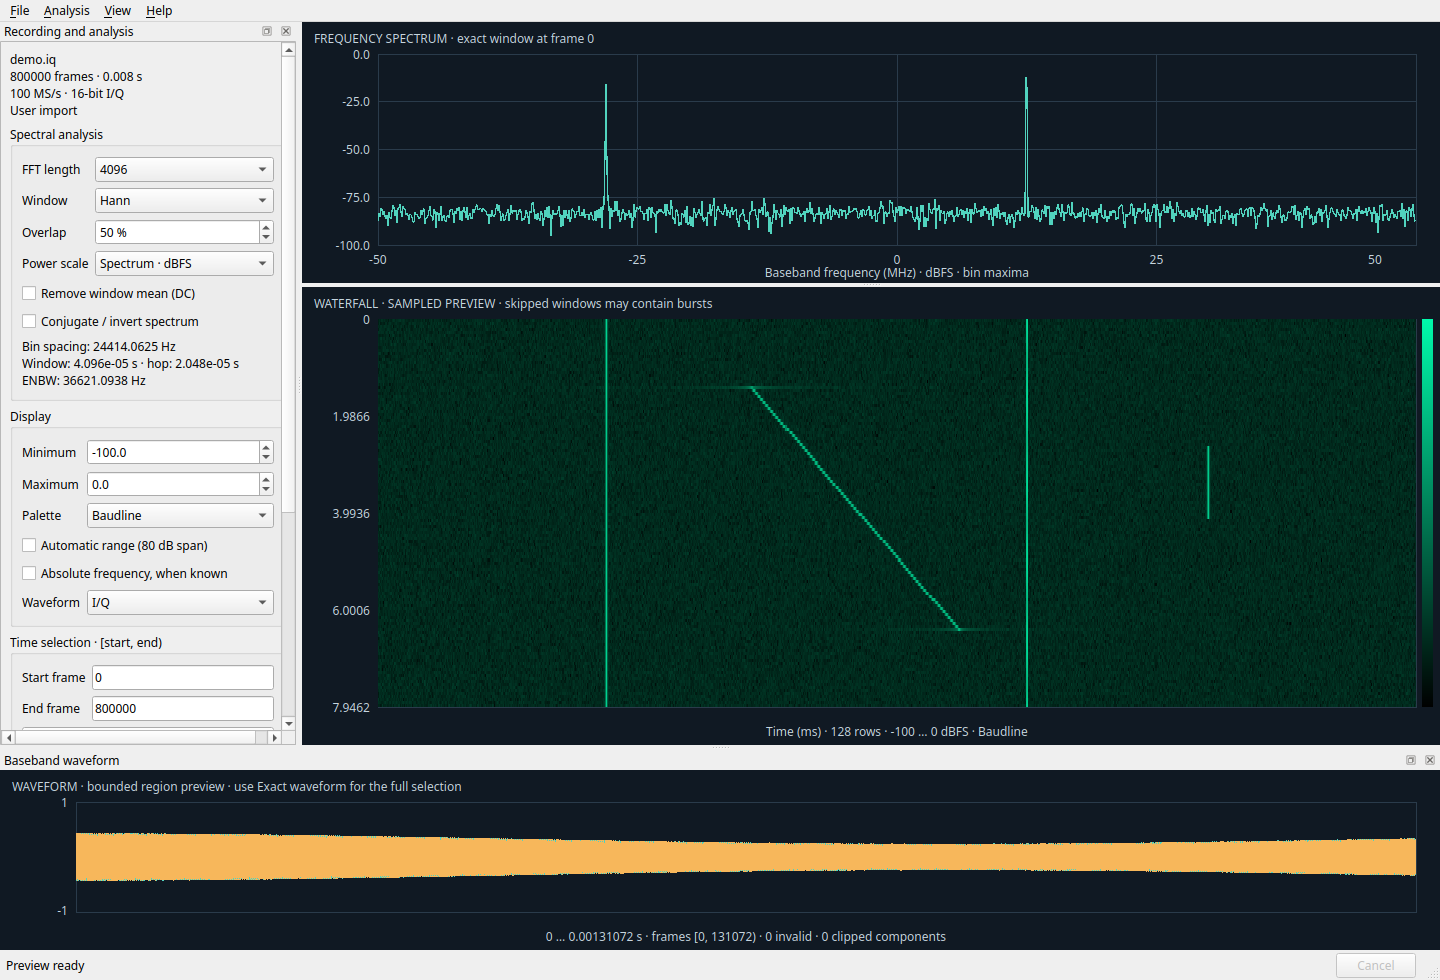Screen dimensions: 1440x980
Task: Click horizontal scrollbar left arrow in side panel
Action: pyautogui.click(x=9, y=737)
